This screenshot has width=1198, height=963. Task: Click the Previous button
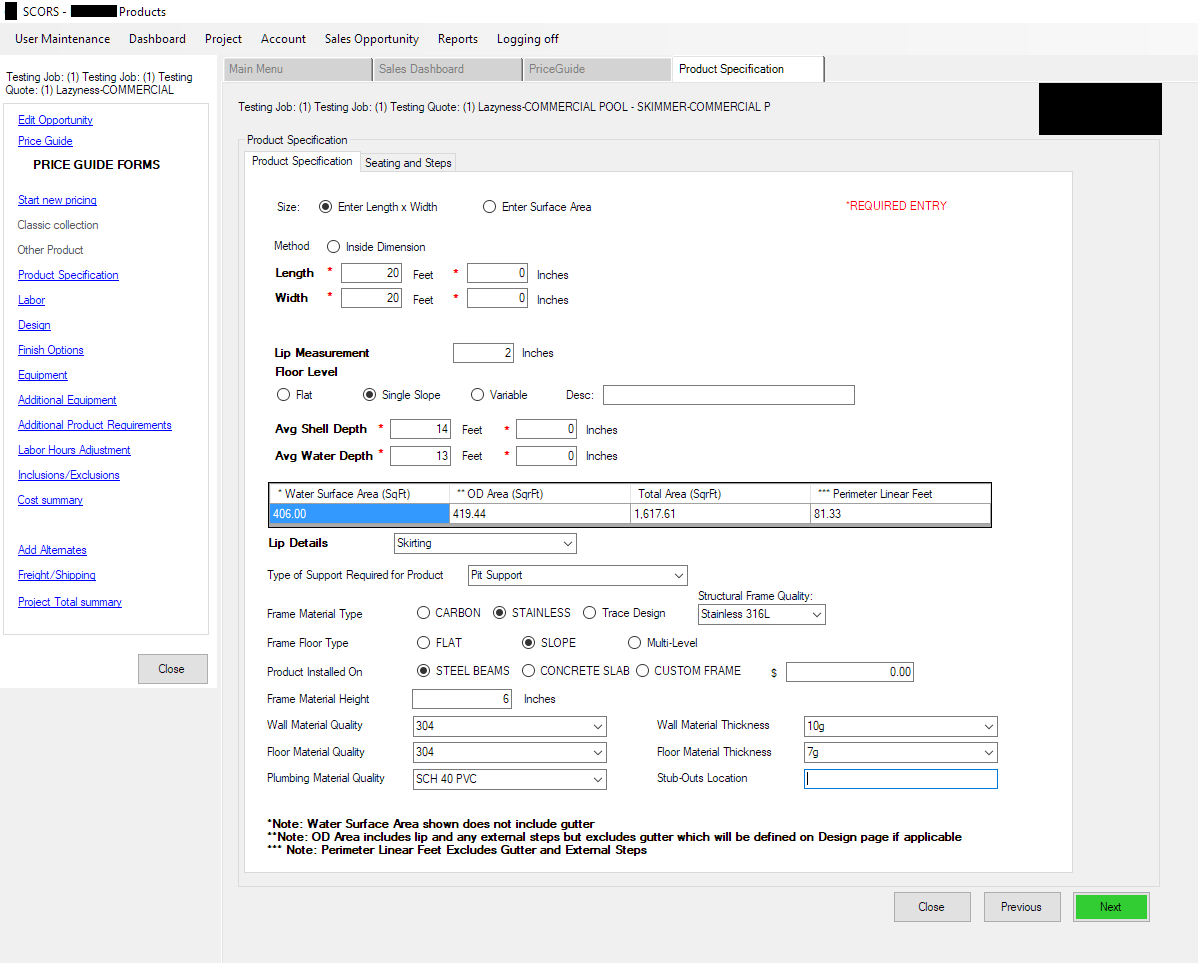(1022, 907)
